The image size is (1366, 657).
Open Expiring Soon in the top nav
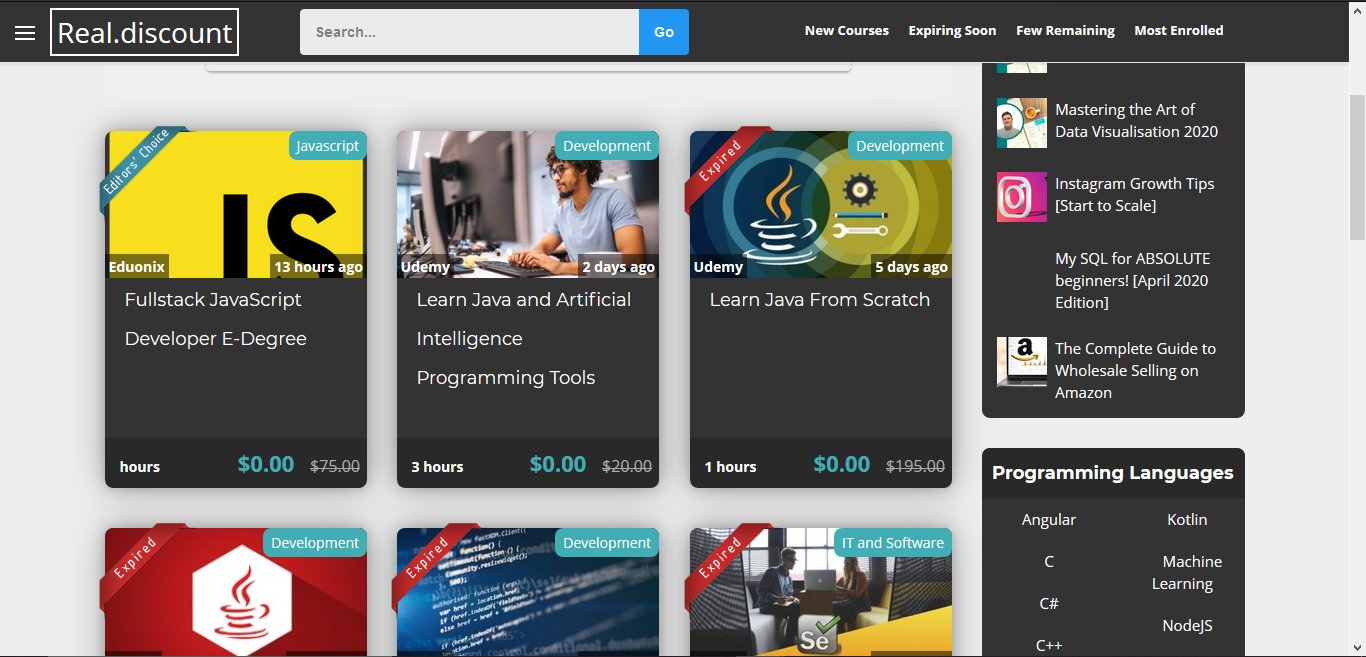tap(952, 31)
